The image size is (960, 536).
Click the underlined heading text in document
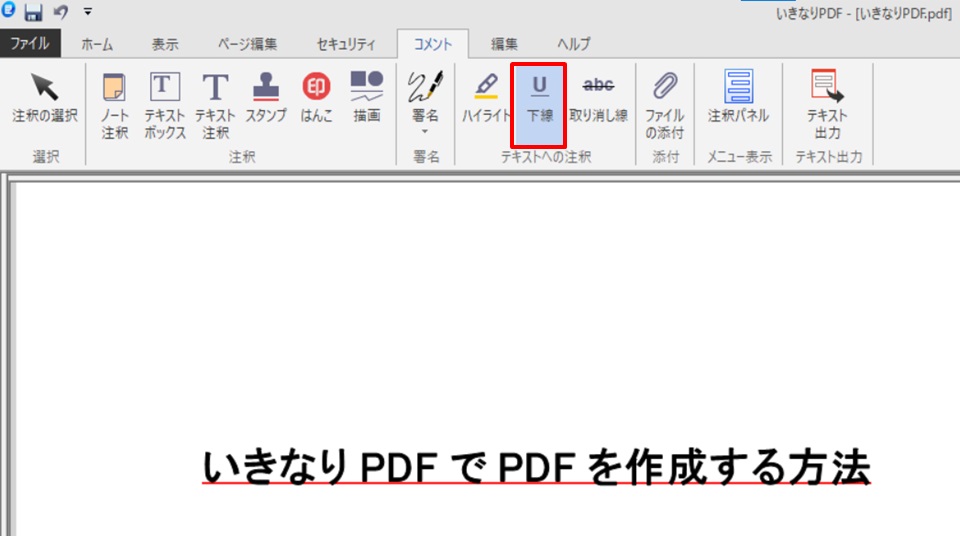click(536, 467)
